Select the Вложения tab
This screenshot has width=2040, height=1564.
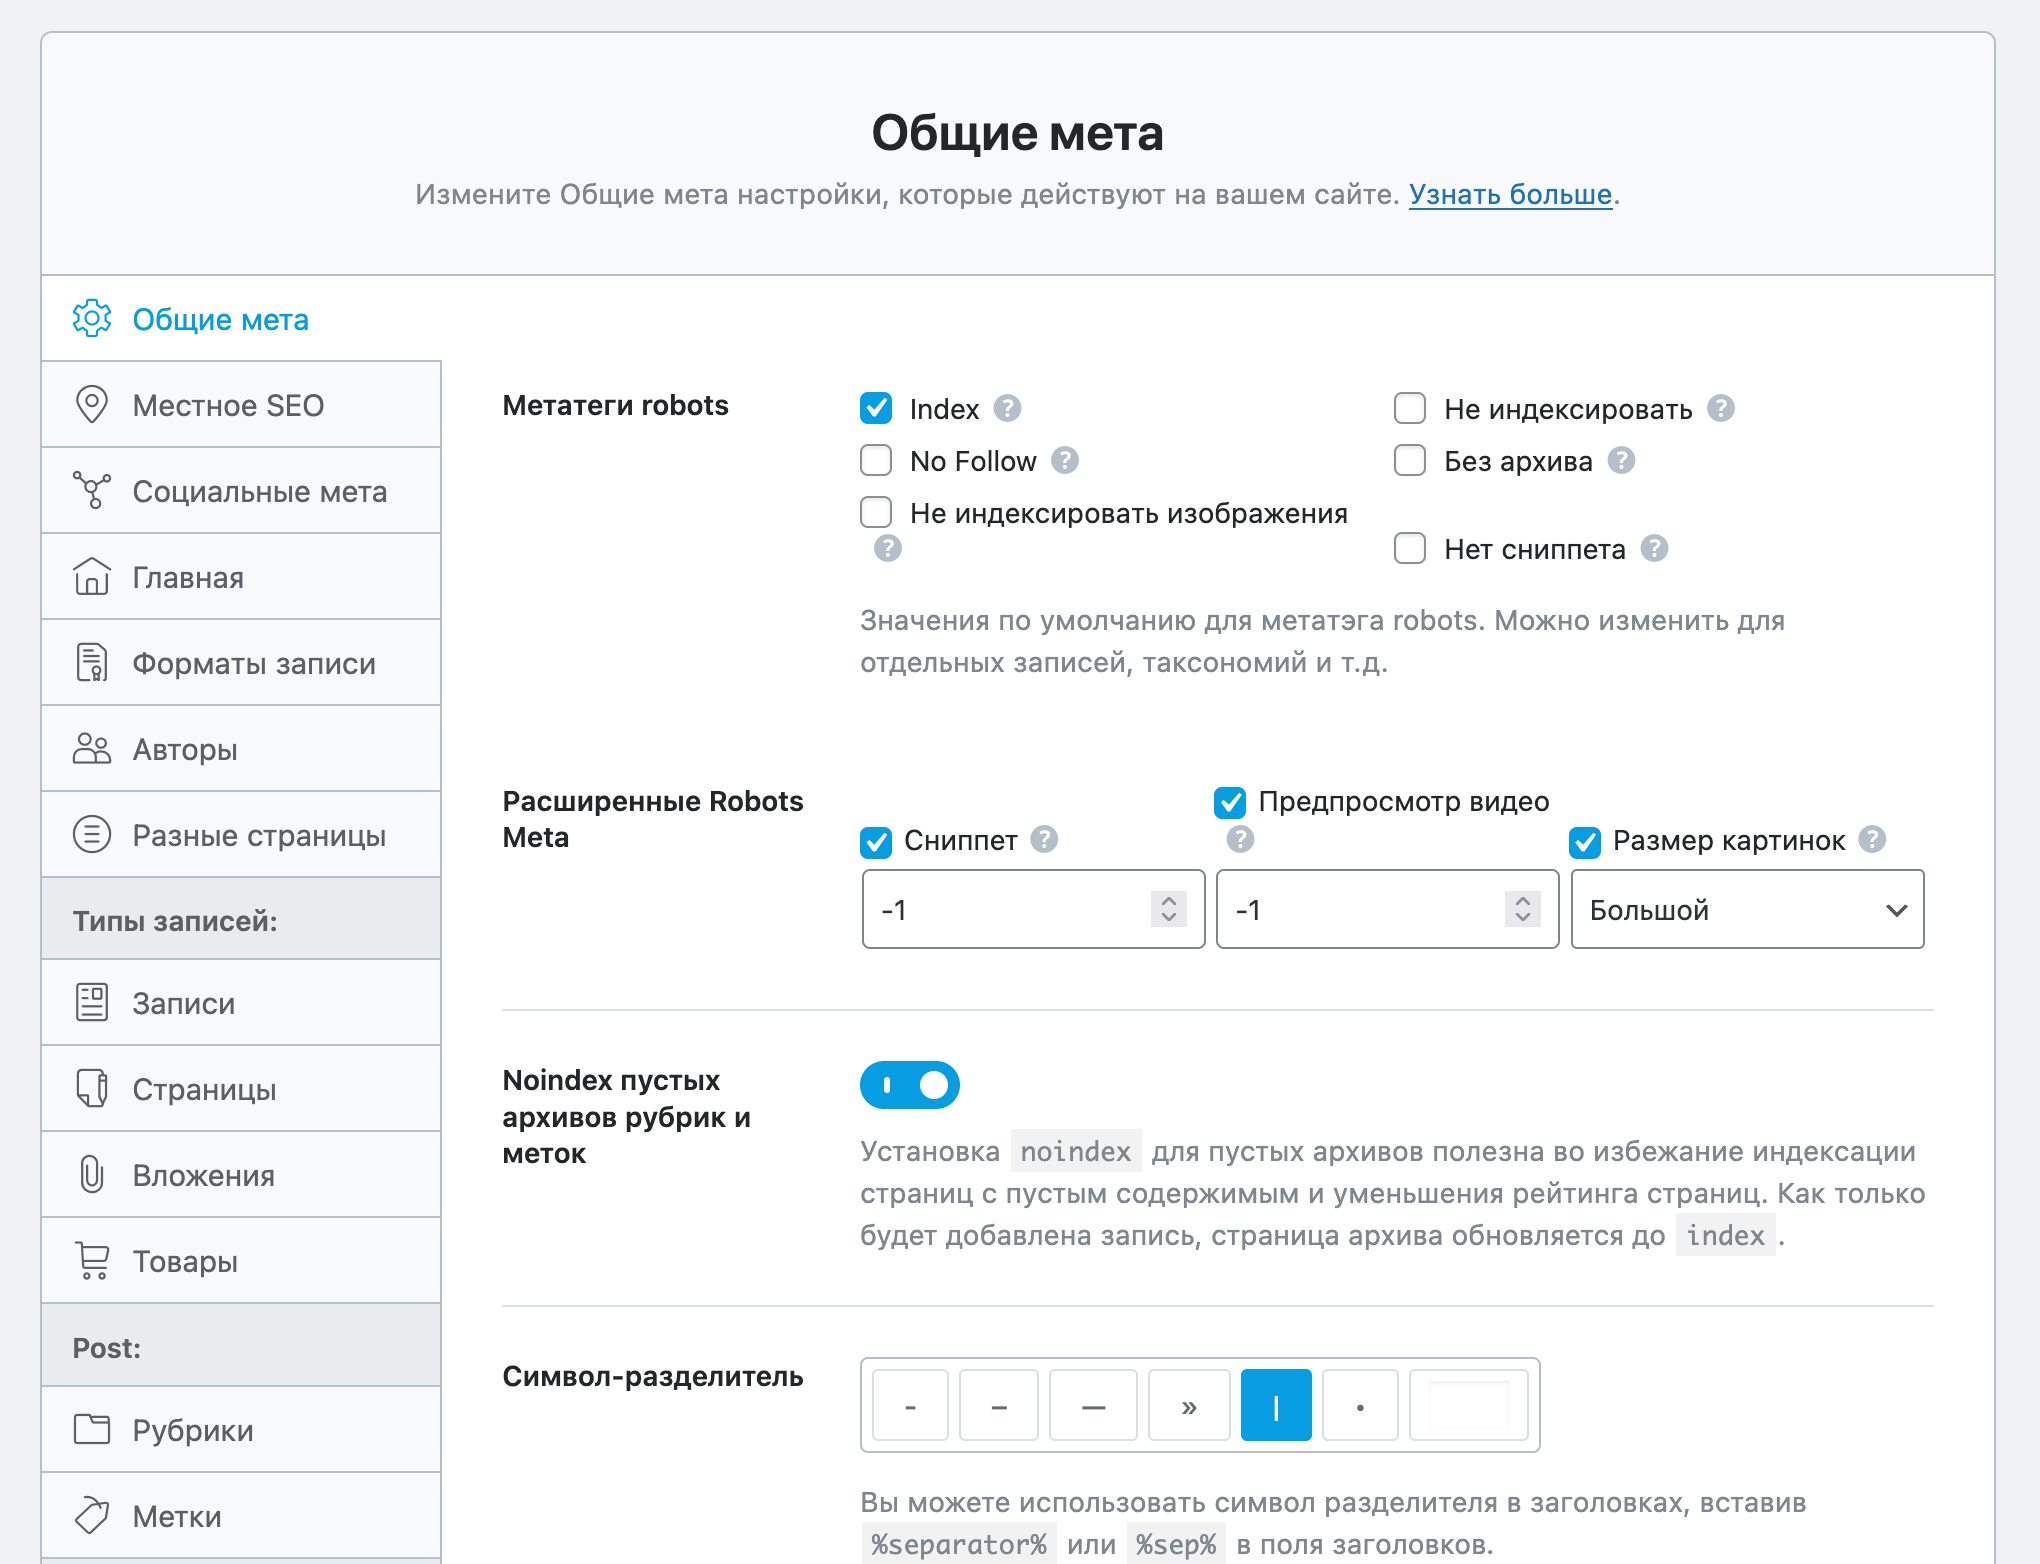pos(241,1175)
